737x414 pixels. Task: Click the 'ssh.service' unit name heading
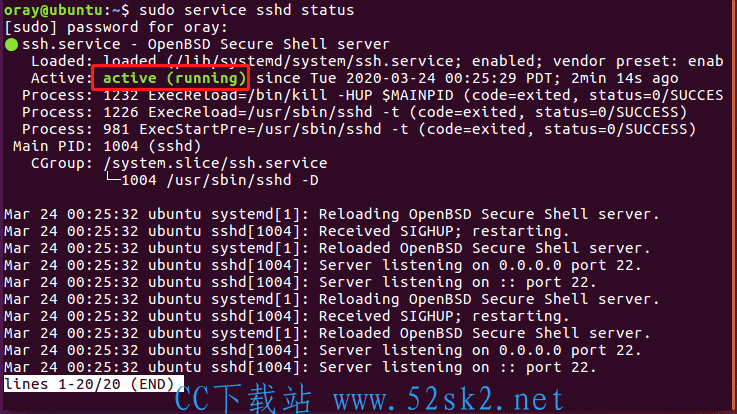71,44
